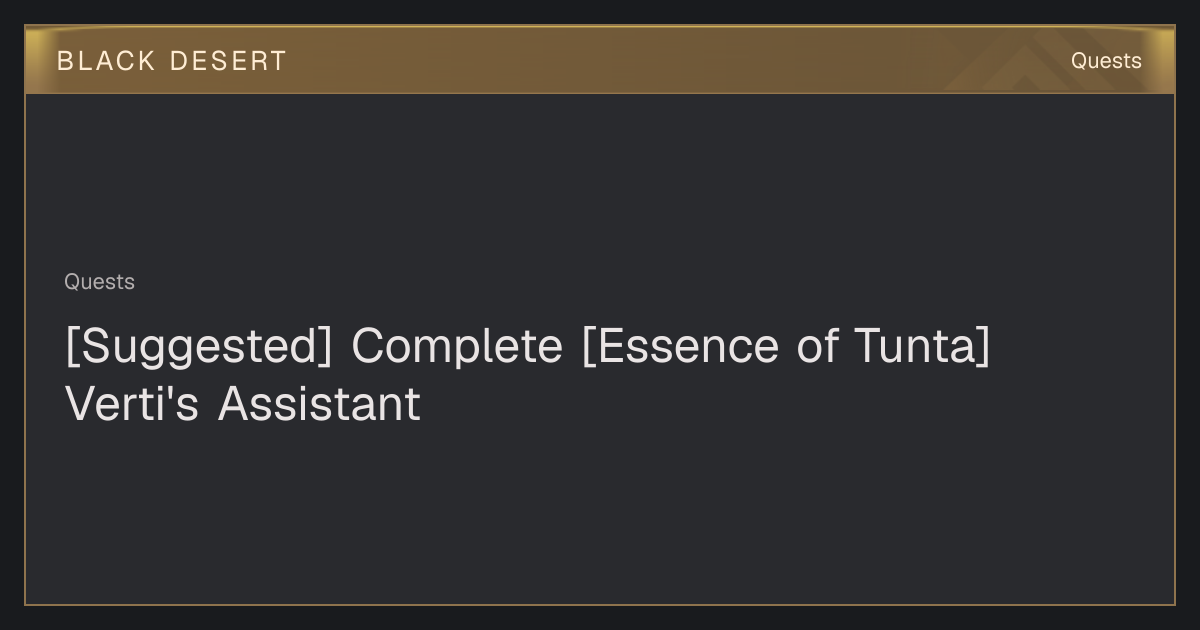Viewport: 1200px width, 630px height.
Task: Click the word Assistant in the heading
Action: (319, 404)
